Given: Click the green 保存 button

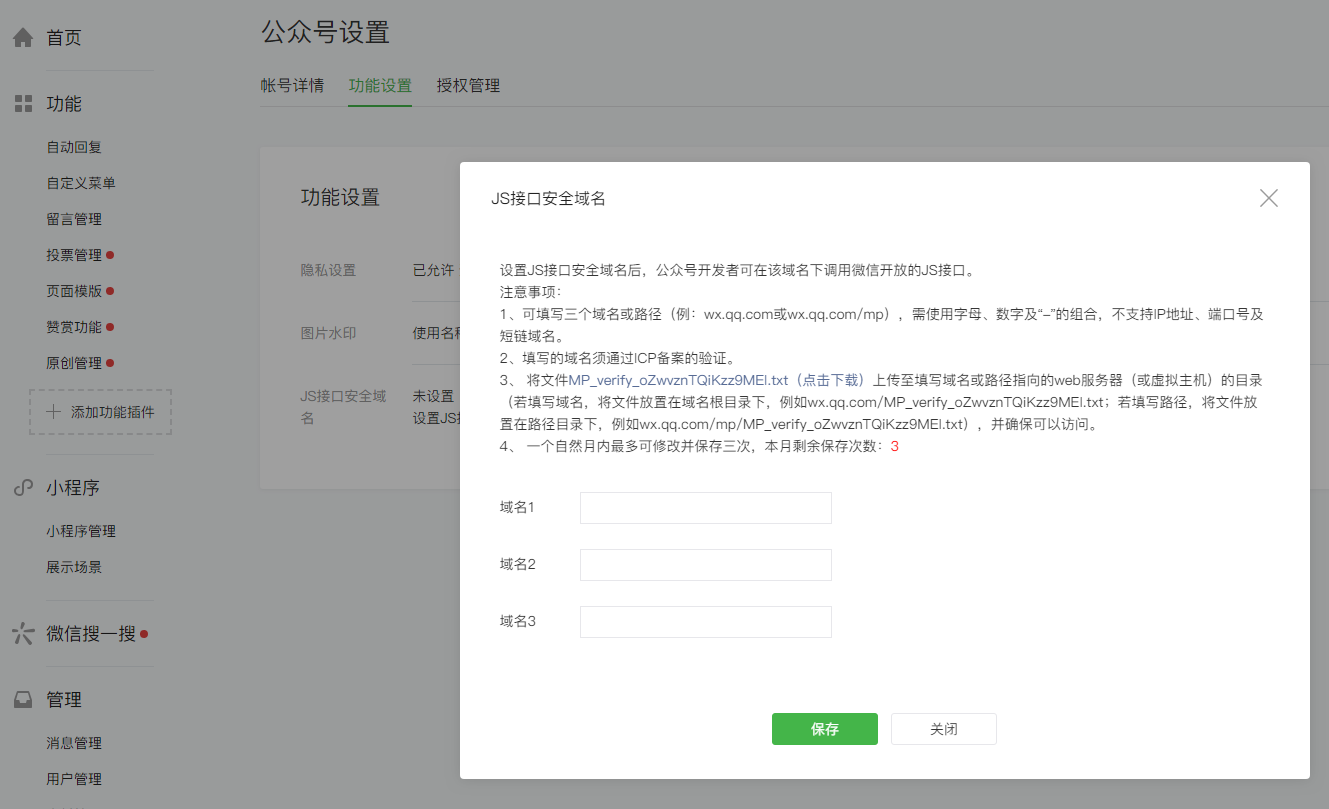Looking at the screenshot, I should click(x=825, y=729).
